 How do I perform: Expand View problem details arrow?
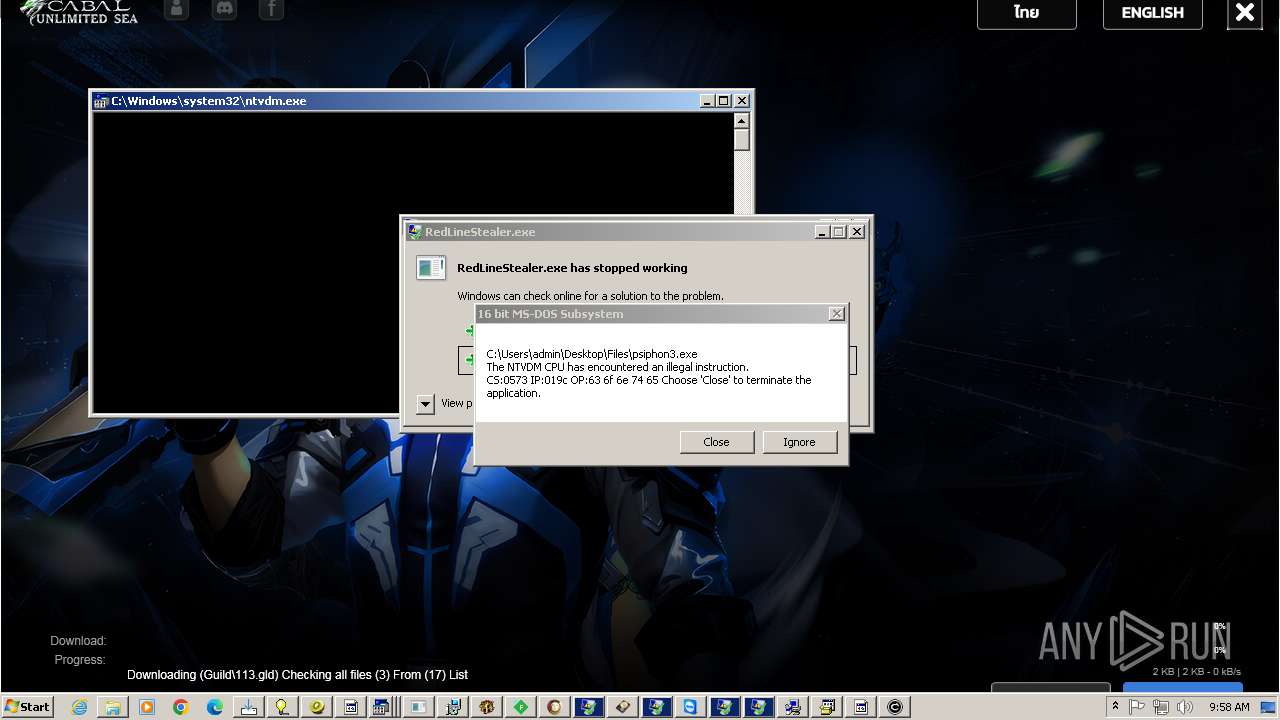(x=425, y=404)
